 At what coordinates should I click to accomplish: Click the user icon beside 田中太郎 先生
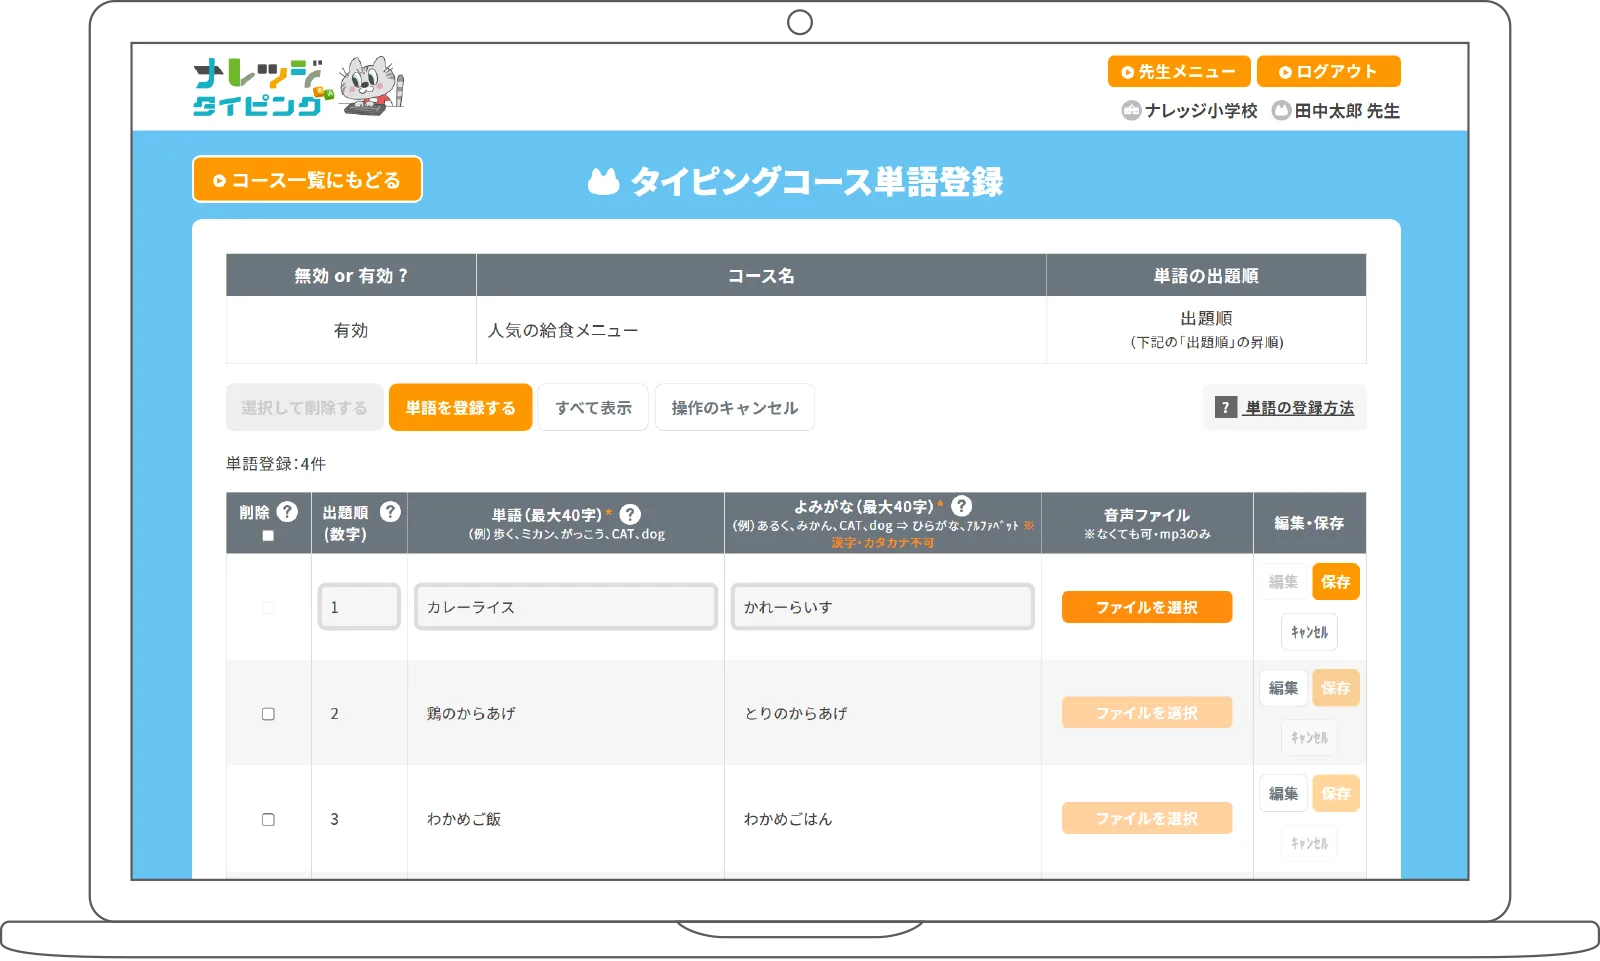pyautogui.click(x=1281, y=111)
